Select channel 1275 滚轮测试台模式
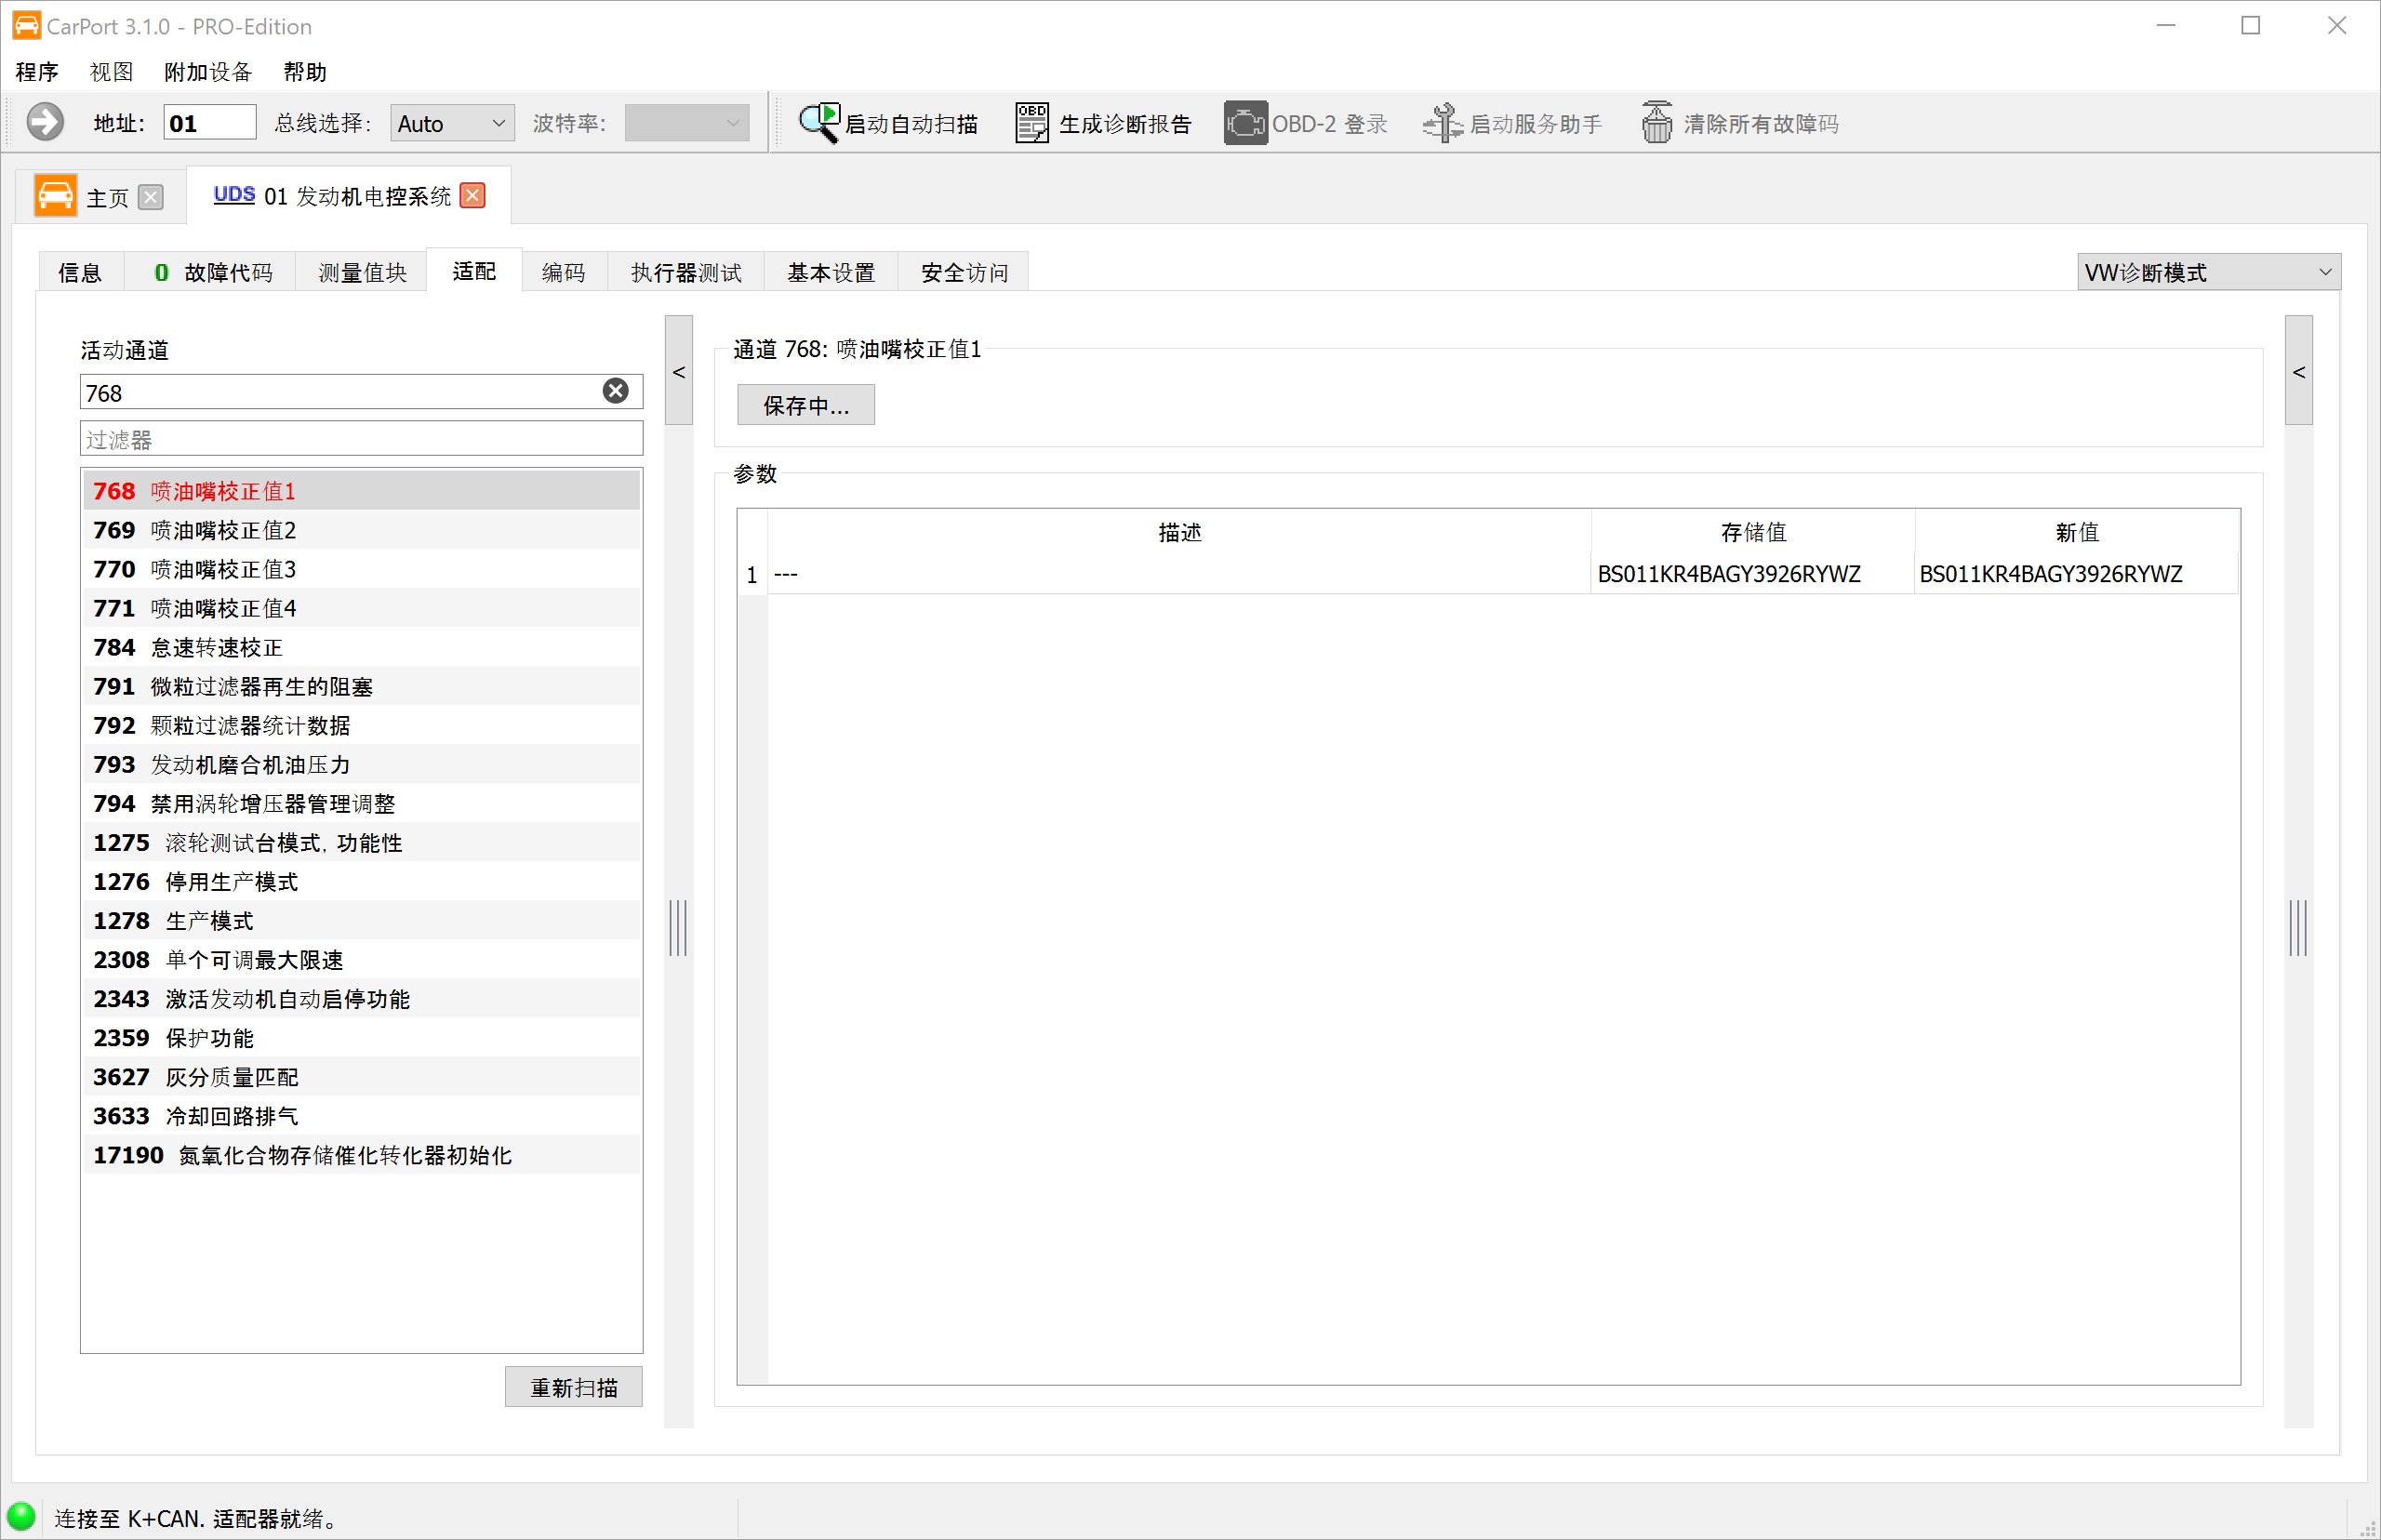2381x1540 pixels. pos(361,841)
